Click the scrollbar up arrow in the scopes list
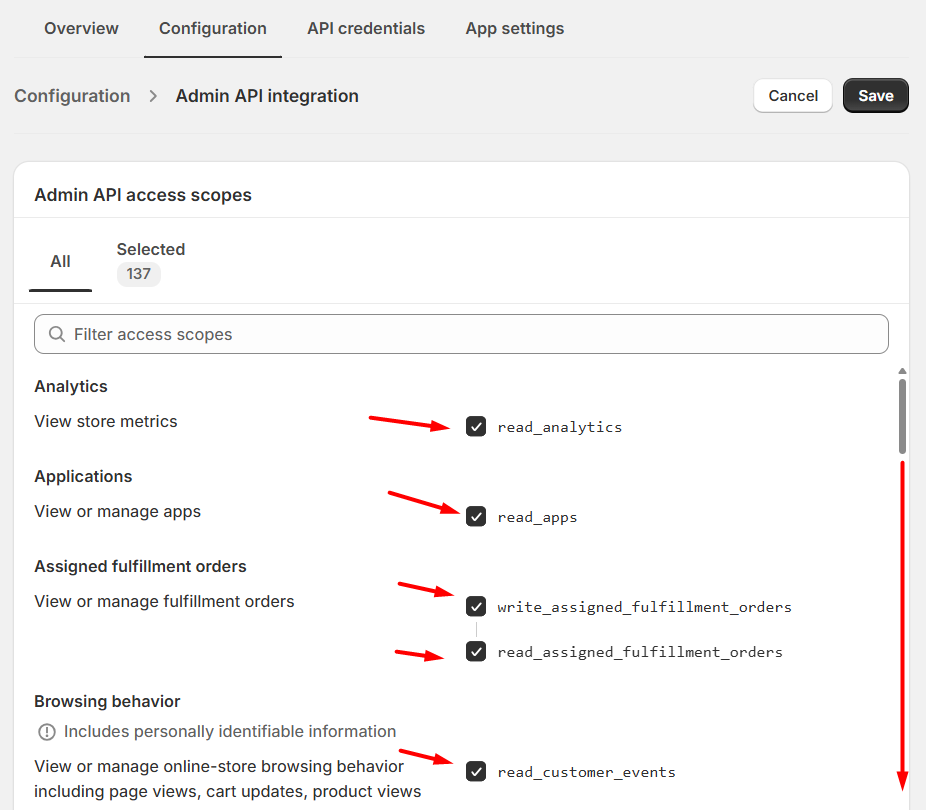Image resolution: width=926 pixels, height=810 pixels. coord(902,370)
